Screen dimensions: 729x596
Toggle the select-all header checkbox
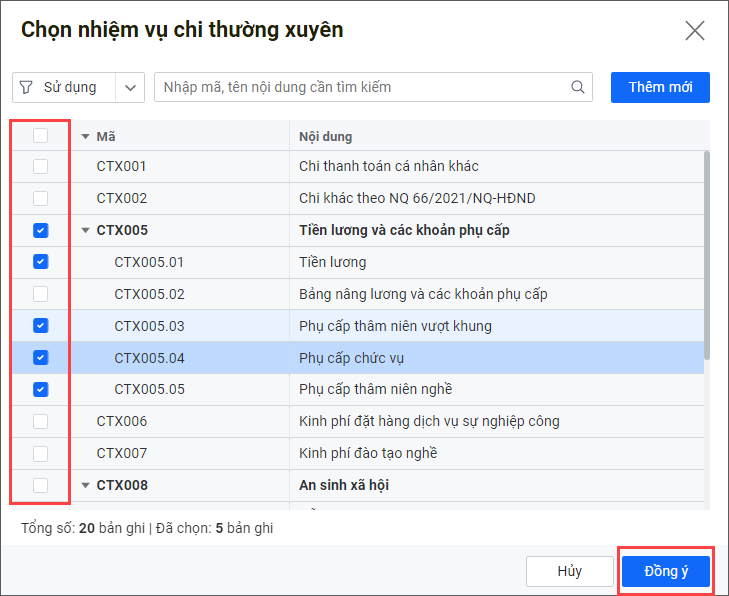[40, 136]
